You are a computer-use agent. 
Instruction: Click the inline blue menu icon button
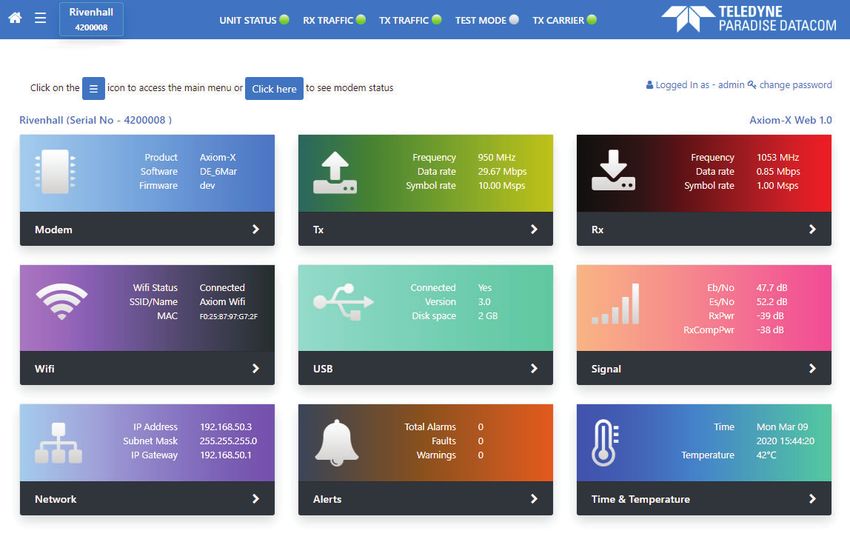click(93, 88)
